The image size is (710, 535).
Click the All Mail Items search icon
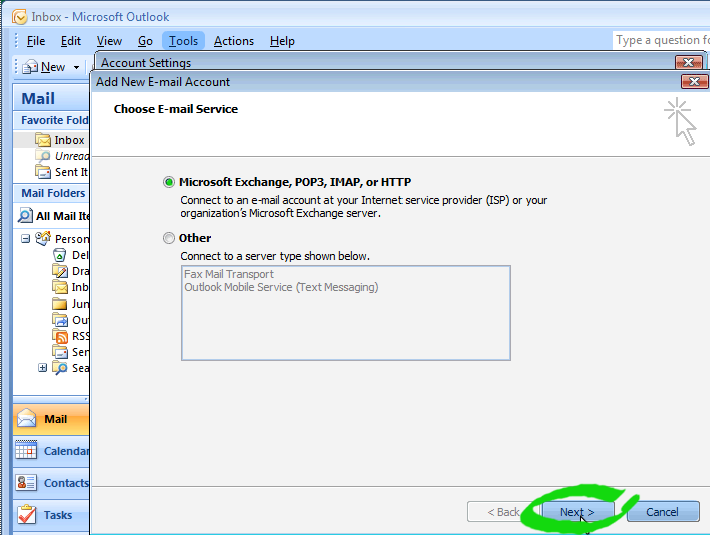[x=25, y=215]
